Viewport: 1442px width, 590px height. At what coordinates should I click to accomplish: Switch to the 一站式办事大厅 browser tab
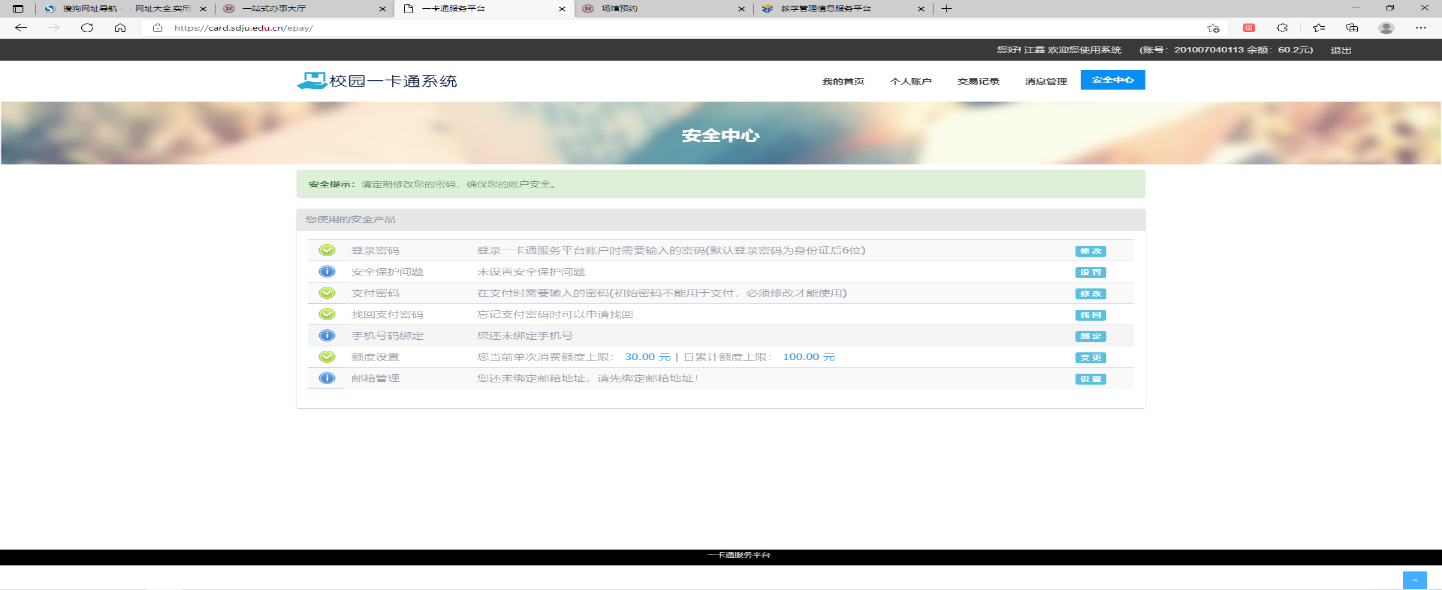click(300, 8)
